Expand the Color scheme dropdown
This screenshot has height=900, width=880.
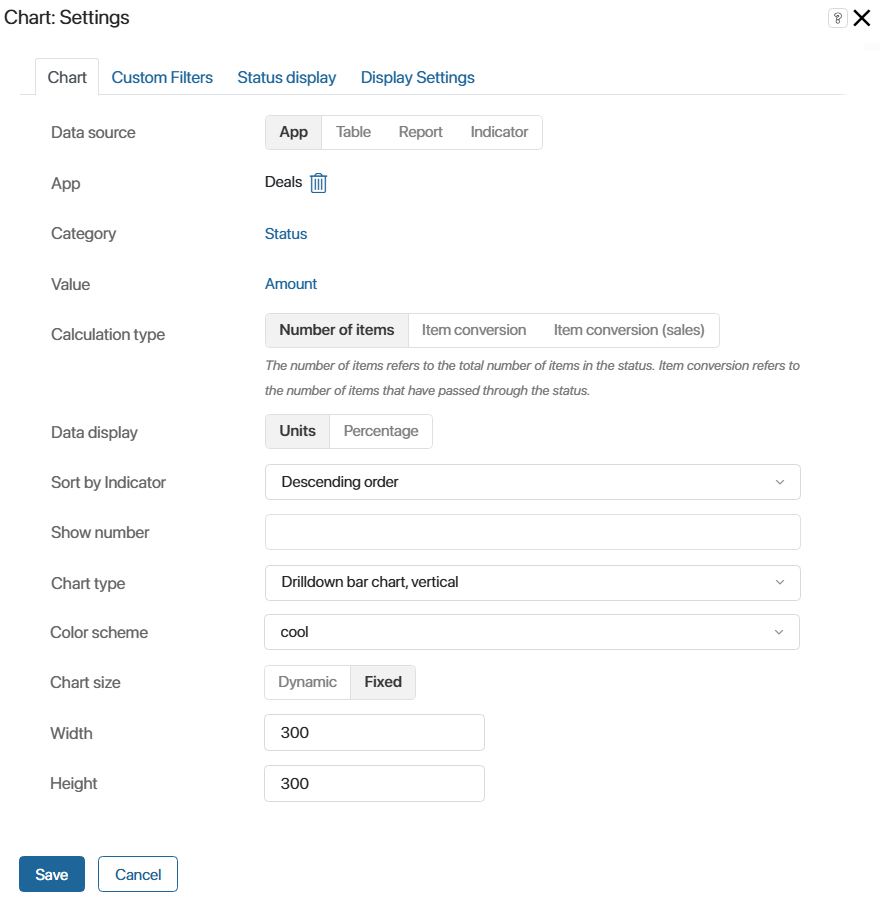click(532, 632)
